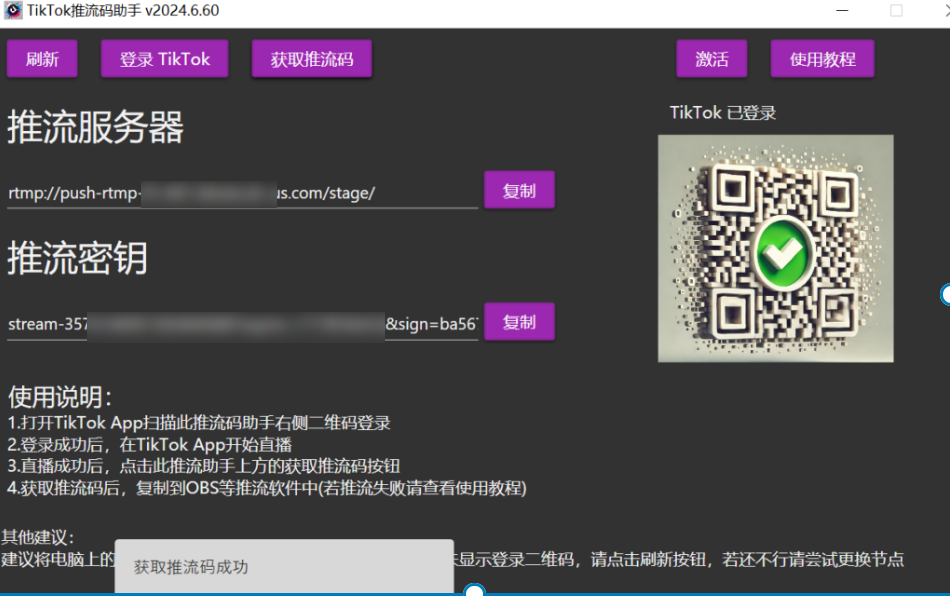The image size is (950, 596).
Task: Click the 刷新 refresh button
Action: pyautogui.click(x=42, y=59)
